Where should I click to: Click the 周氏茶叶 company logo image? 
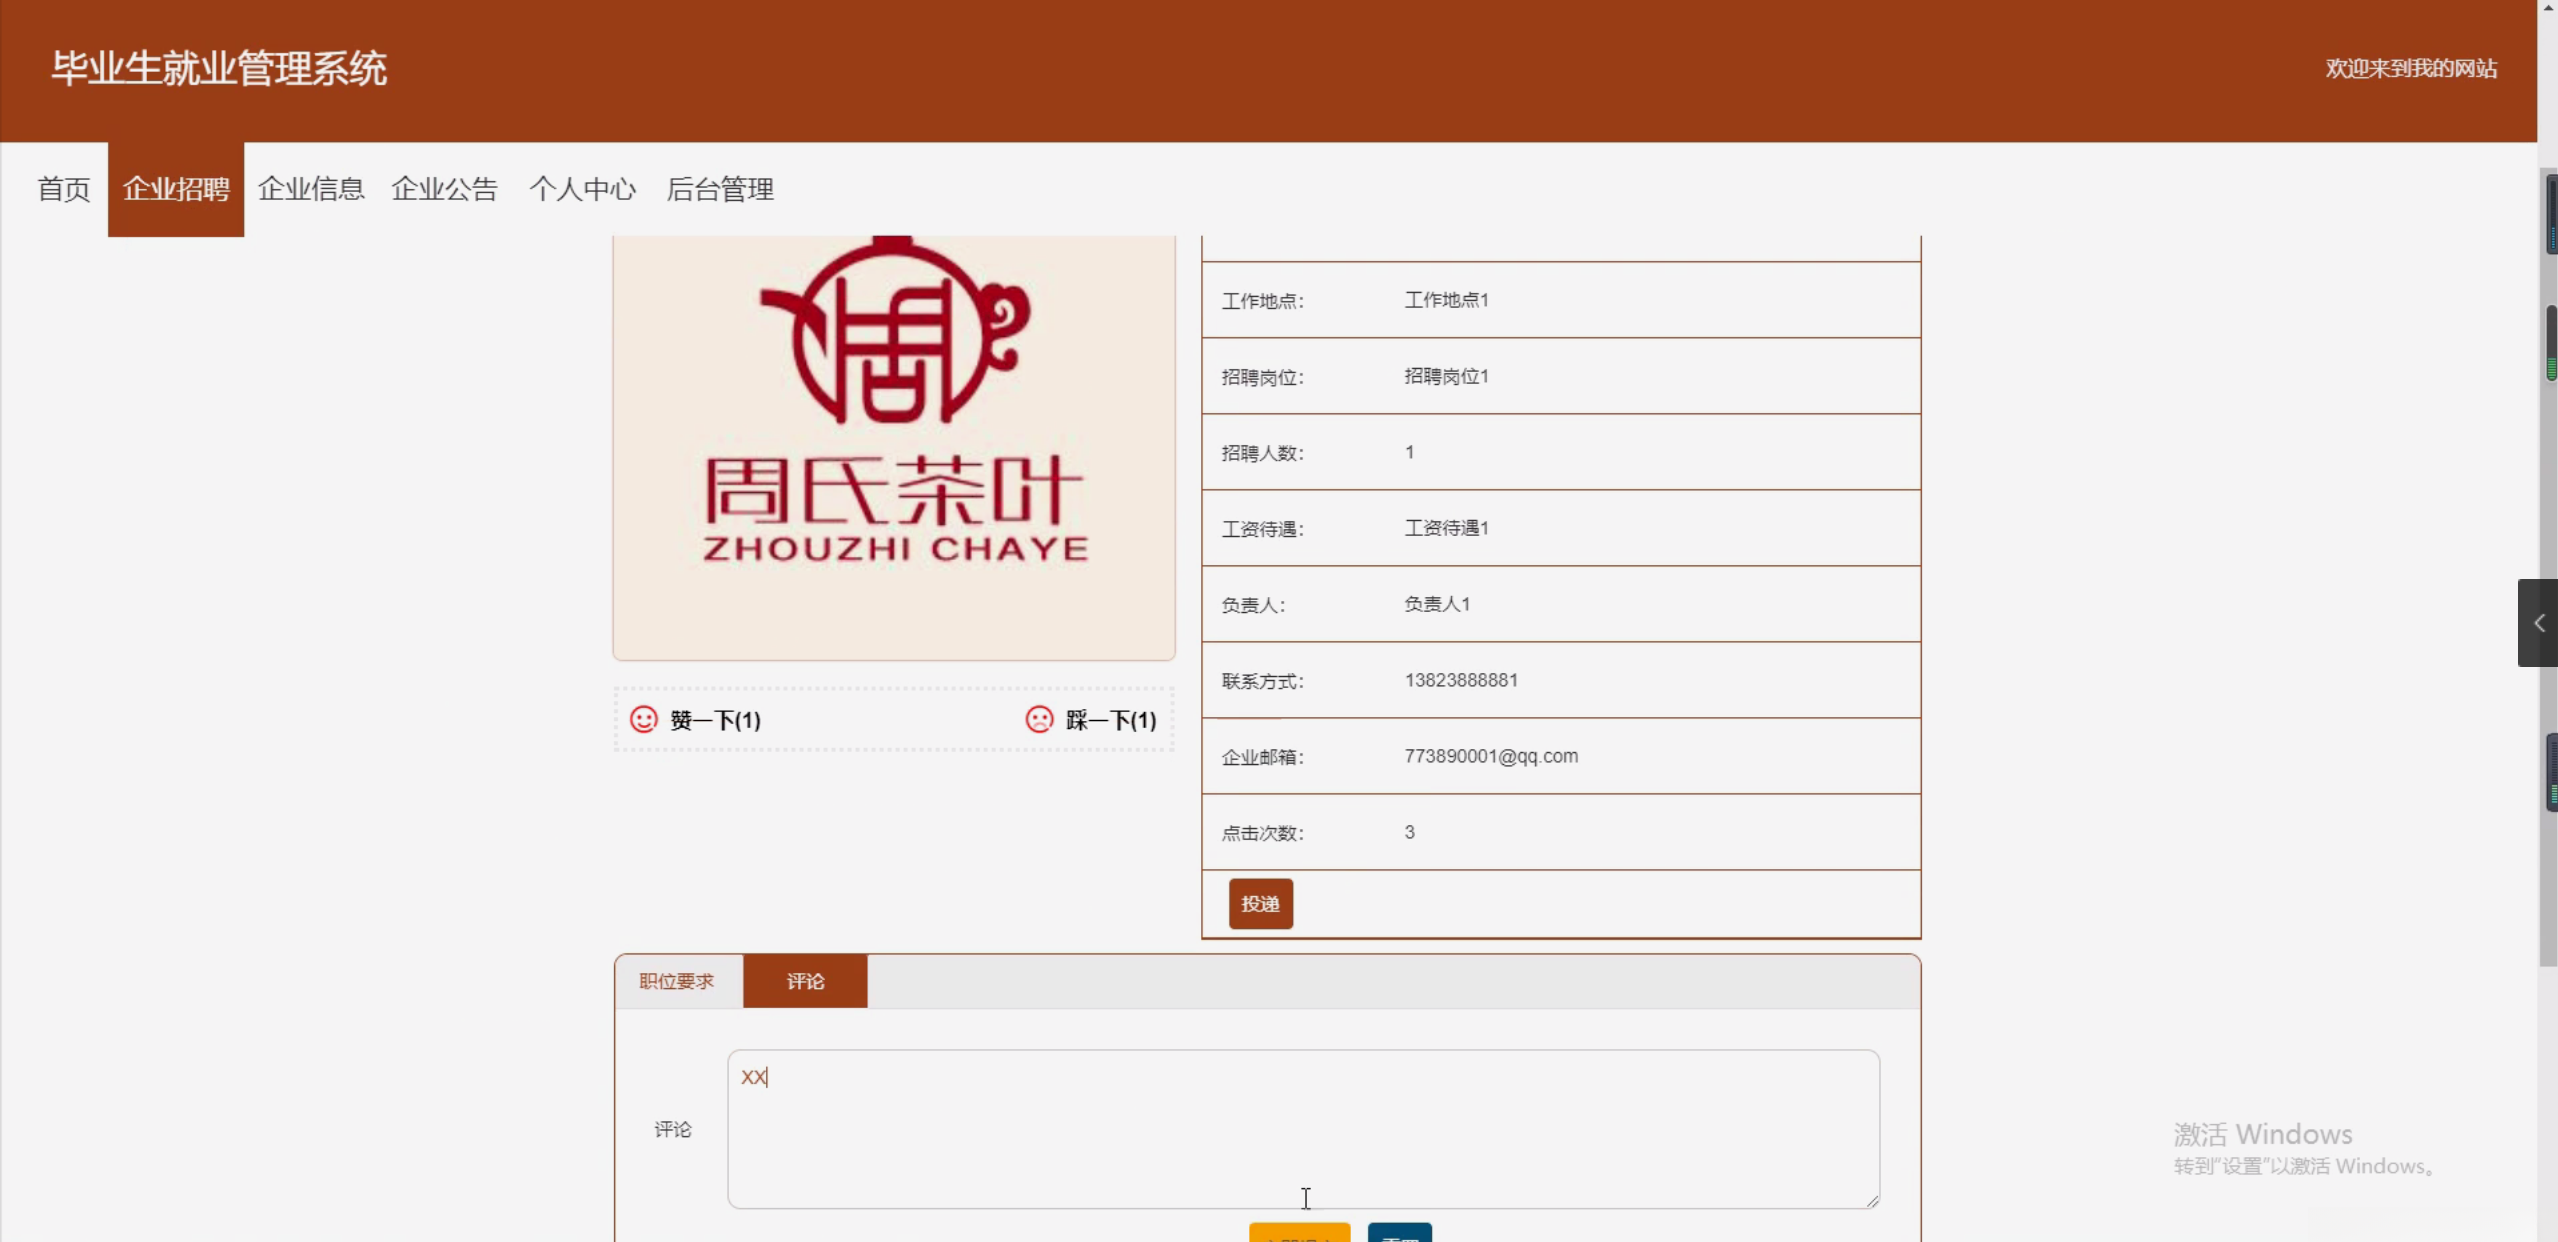pos(894,447)
